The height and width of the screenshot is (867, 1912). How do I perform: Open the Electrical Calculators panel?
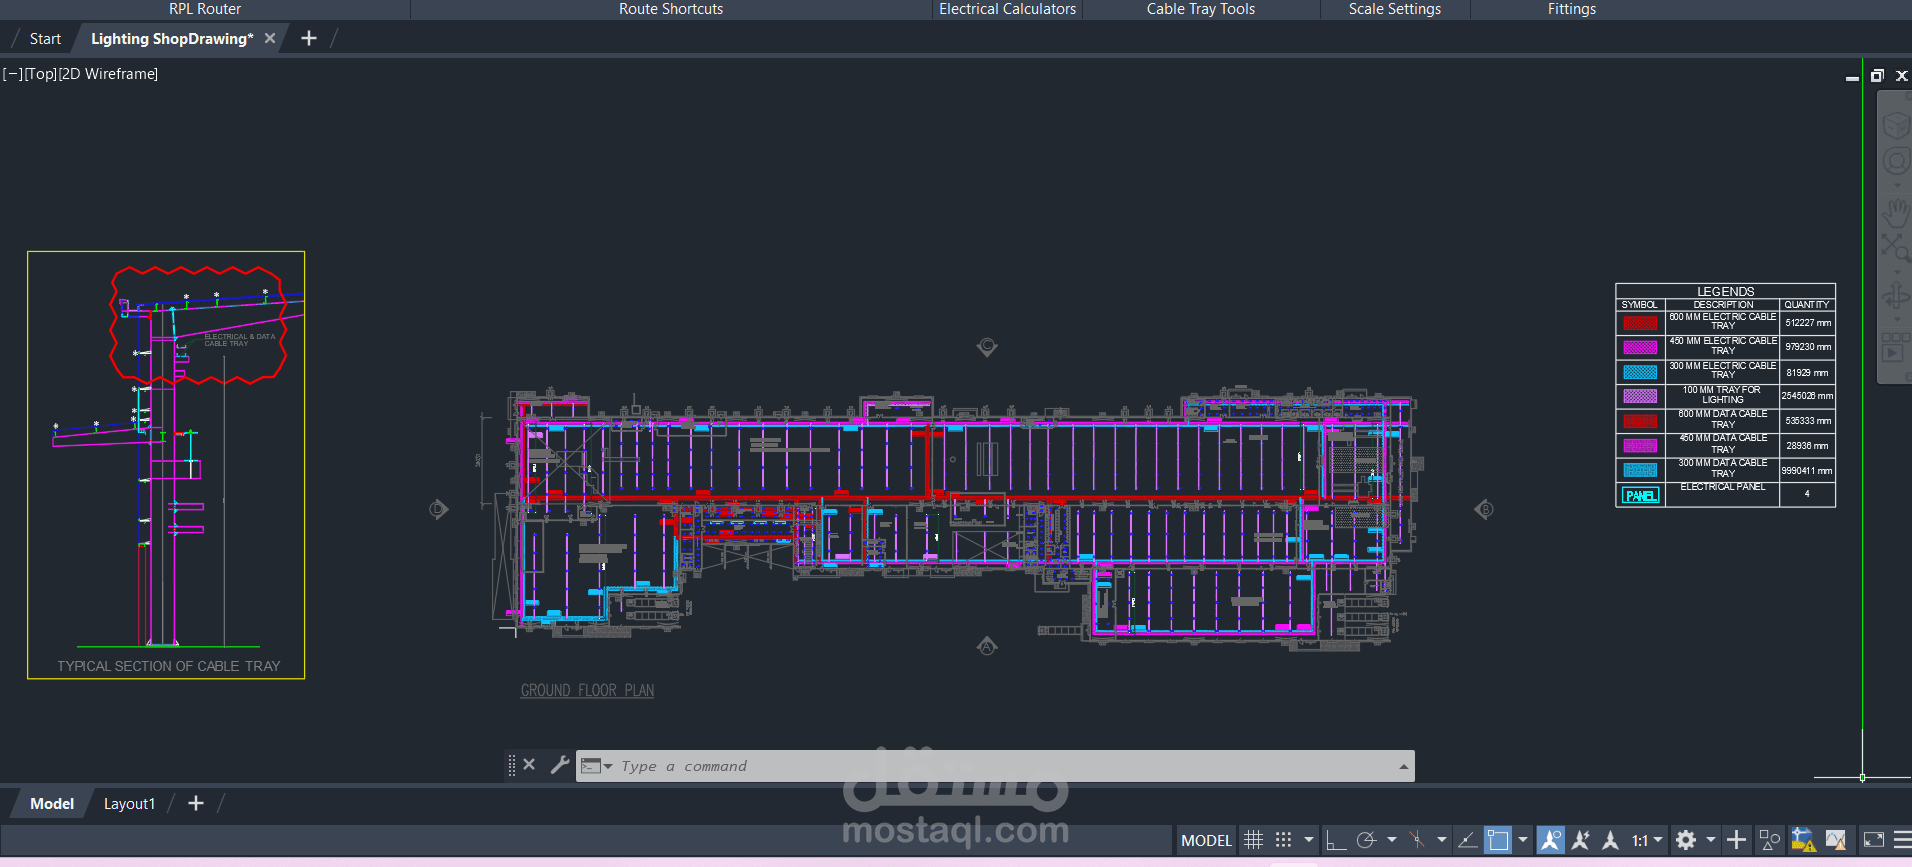point(1007,9)
